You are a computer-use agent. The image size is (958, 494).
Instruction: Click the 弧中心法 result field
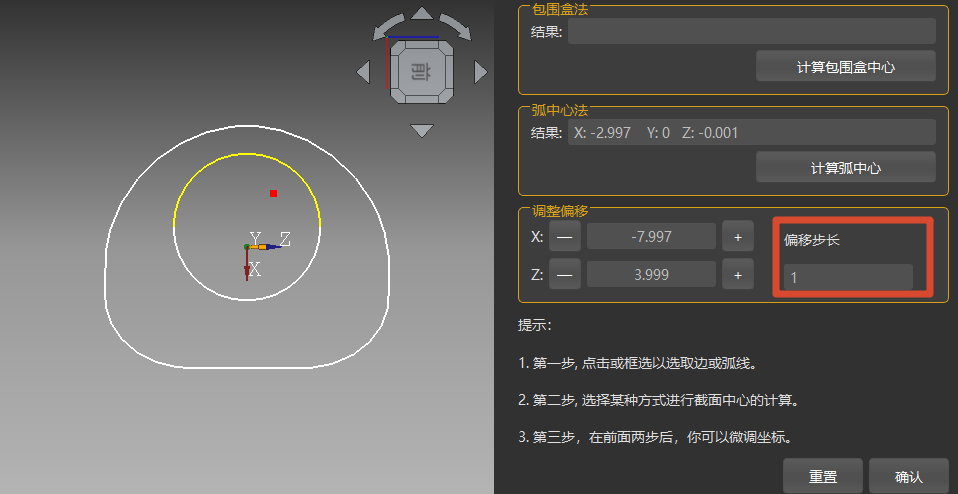(751, 132)
